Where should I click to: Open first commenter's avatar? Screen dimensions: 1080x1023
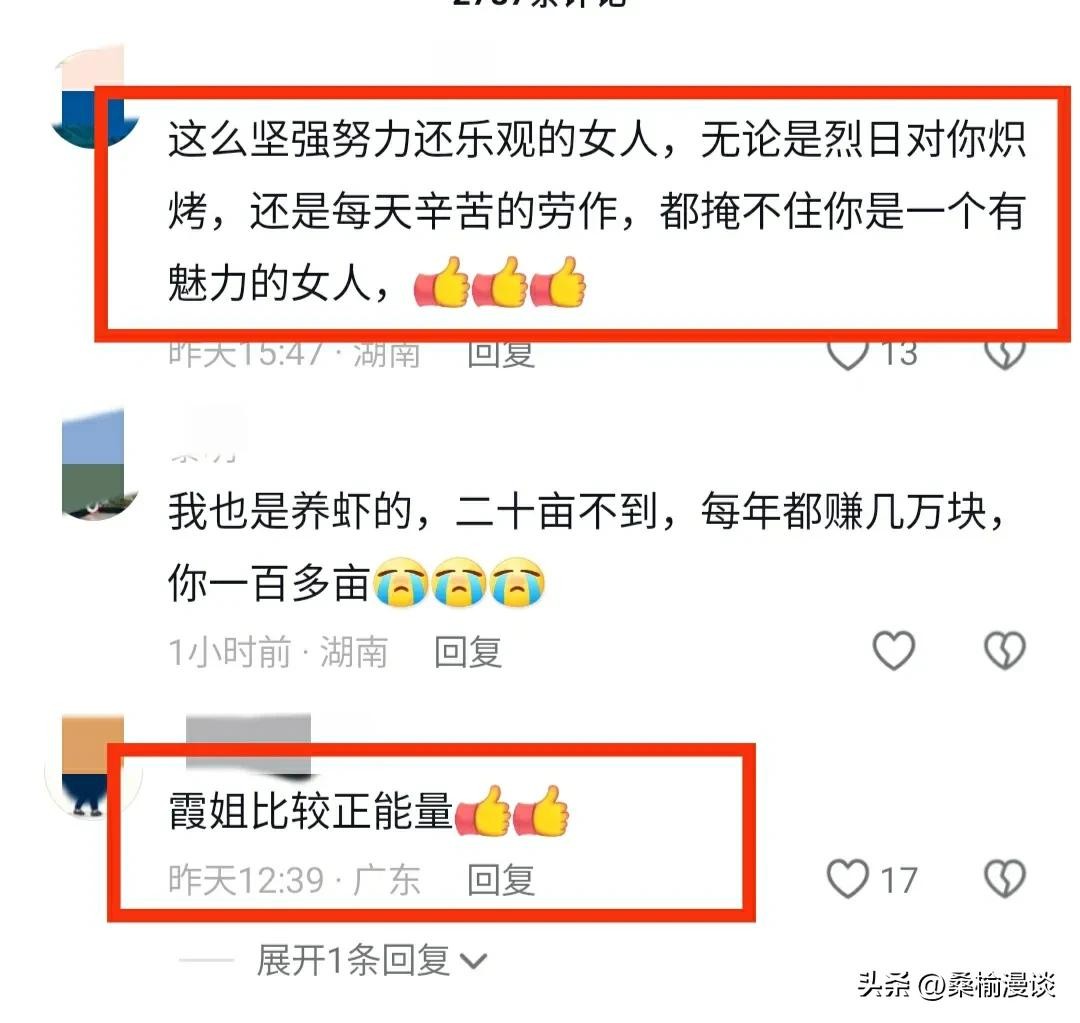point(93,96)
